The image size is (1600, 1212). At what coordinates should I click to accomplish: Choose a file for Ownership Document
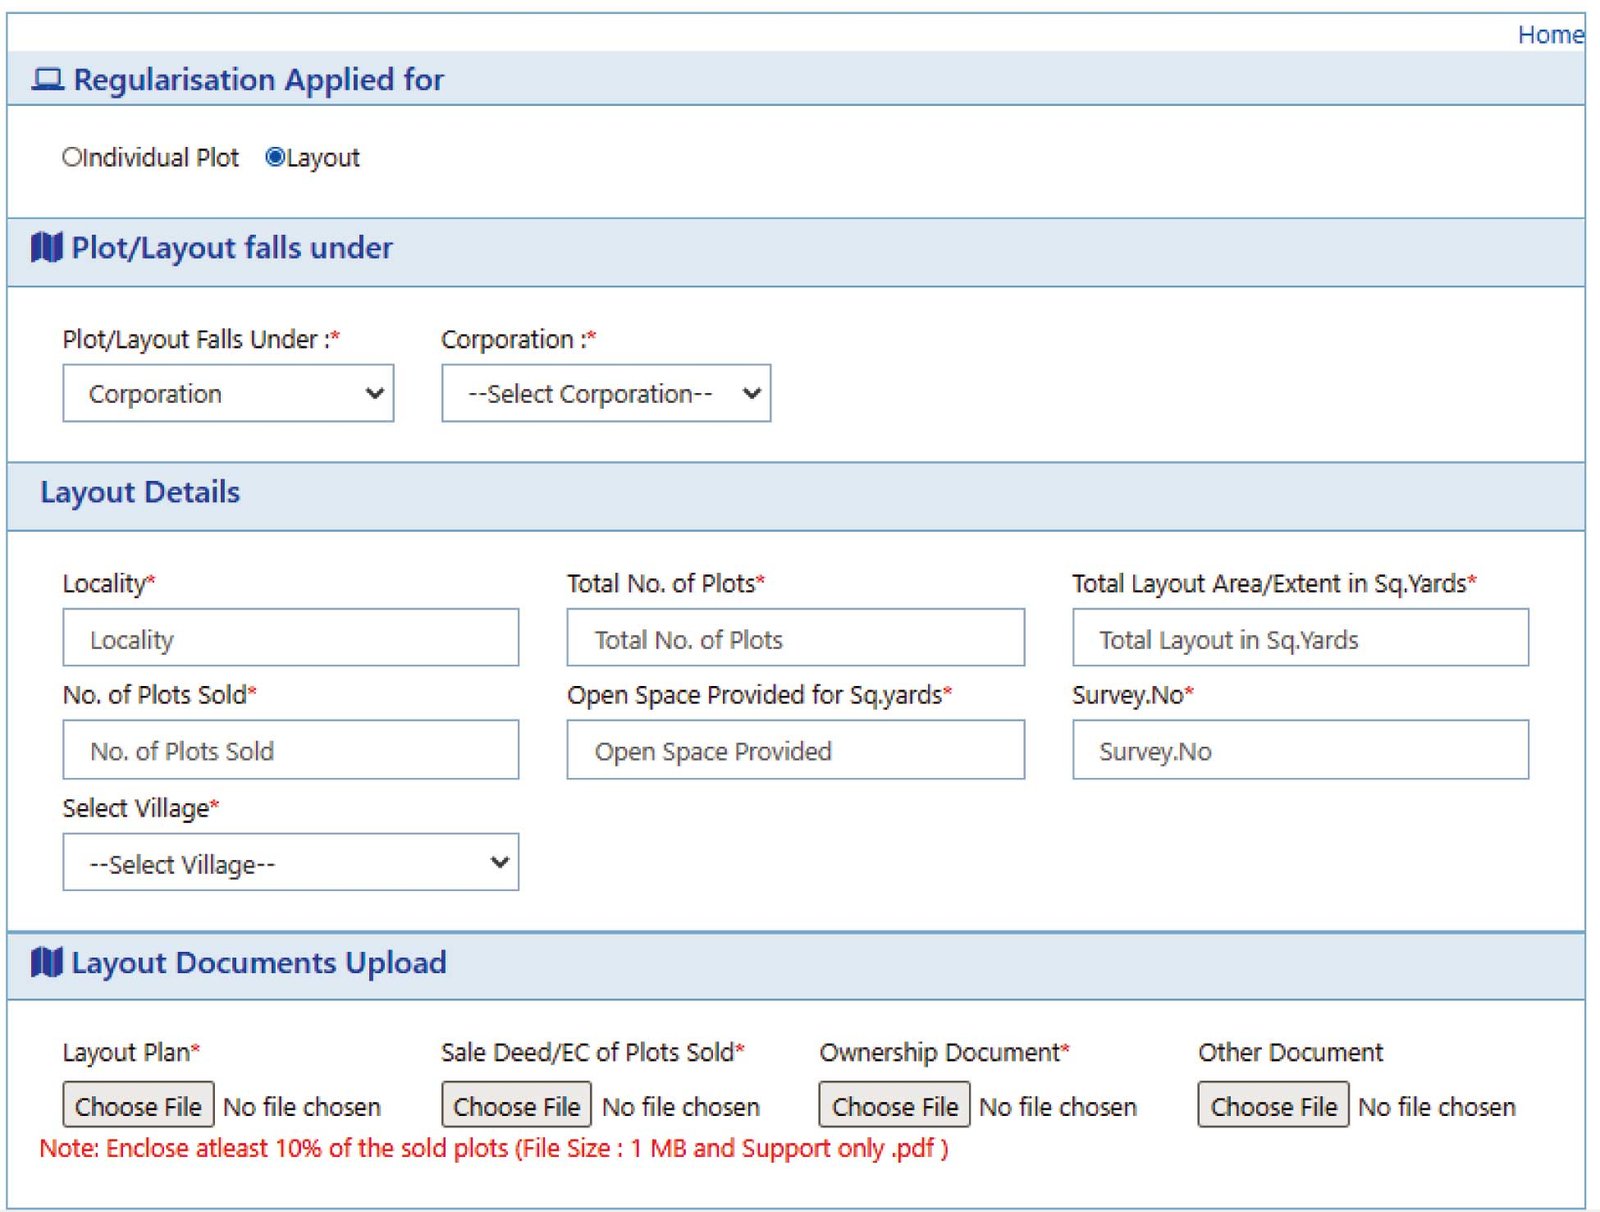893,1106
